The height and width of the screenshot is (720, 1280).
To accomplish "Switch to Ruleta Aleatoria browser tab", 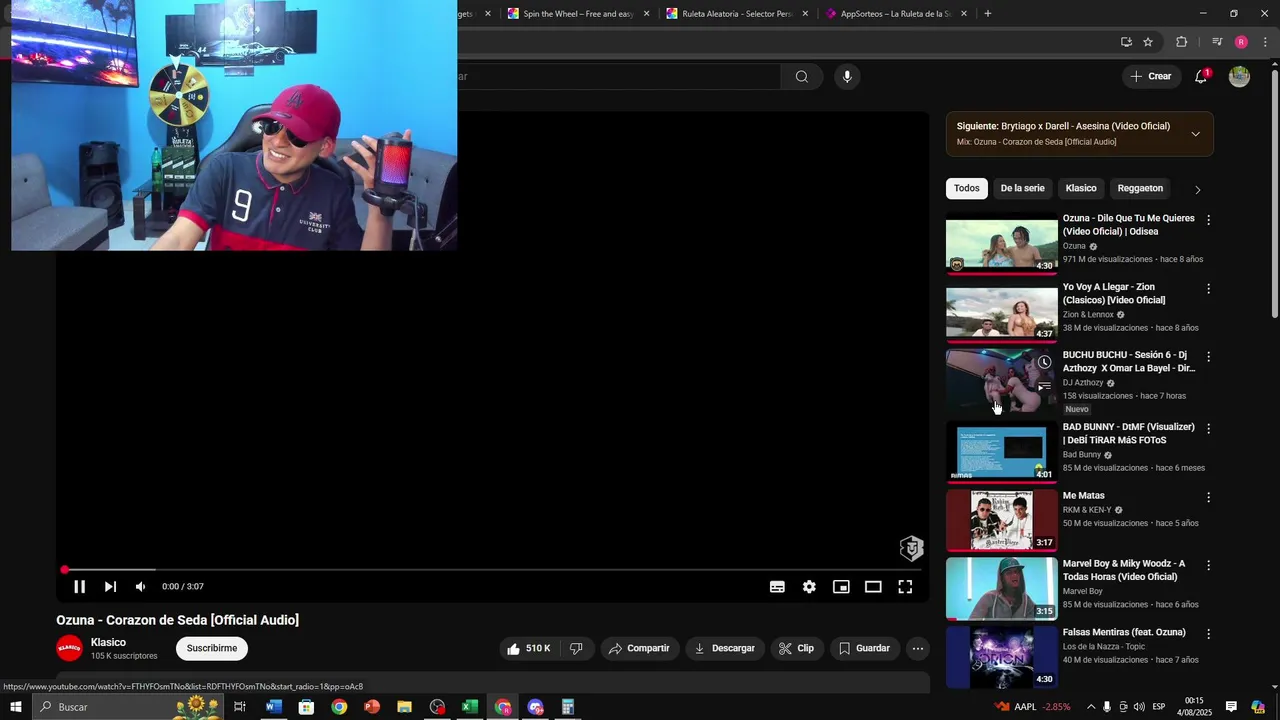I will [736, 14].
